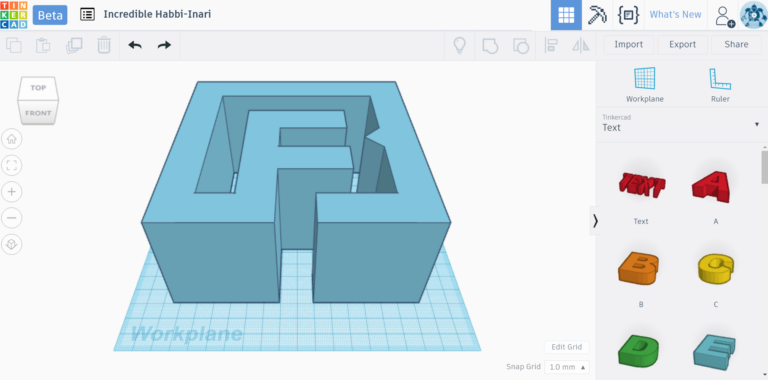Click the Import button
768x380 pixels.
coord(628,45)
